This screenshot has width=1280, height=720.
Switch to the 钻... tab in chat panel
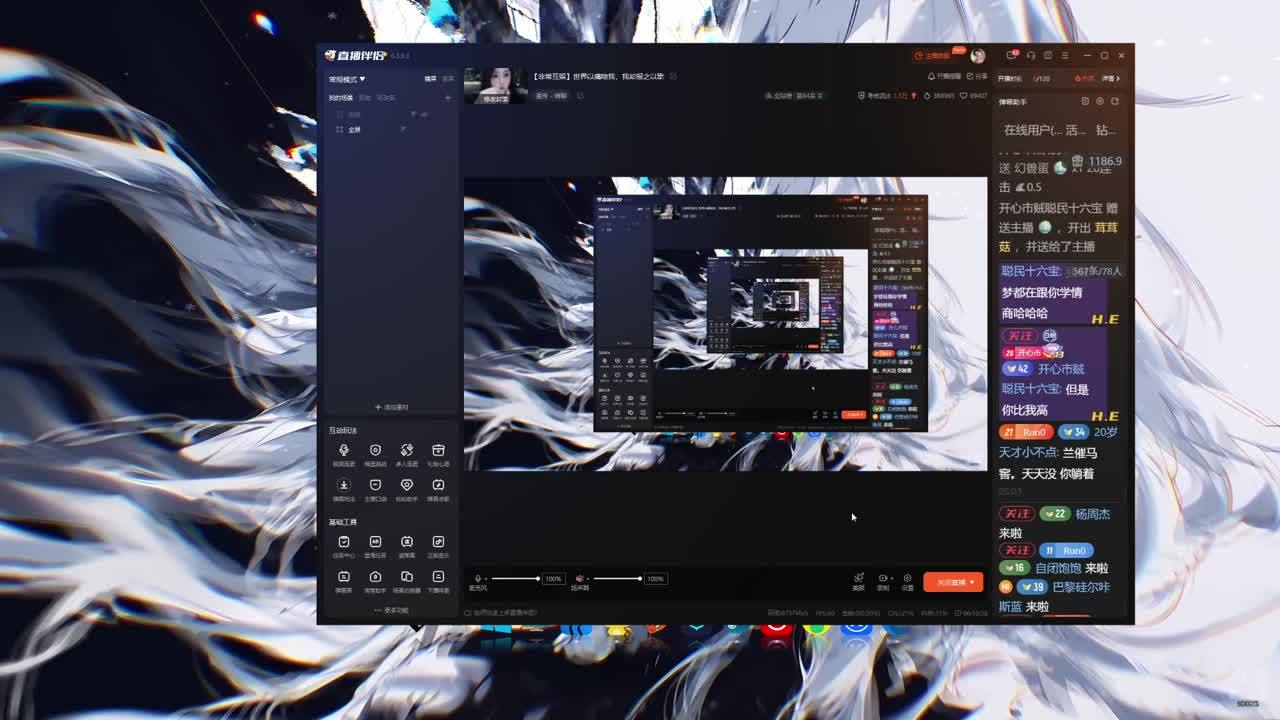(1106, 130)
